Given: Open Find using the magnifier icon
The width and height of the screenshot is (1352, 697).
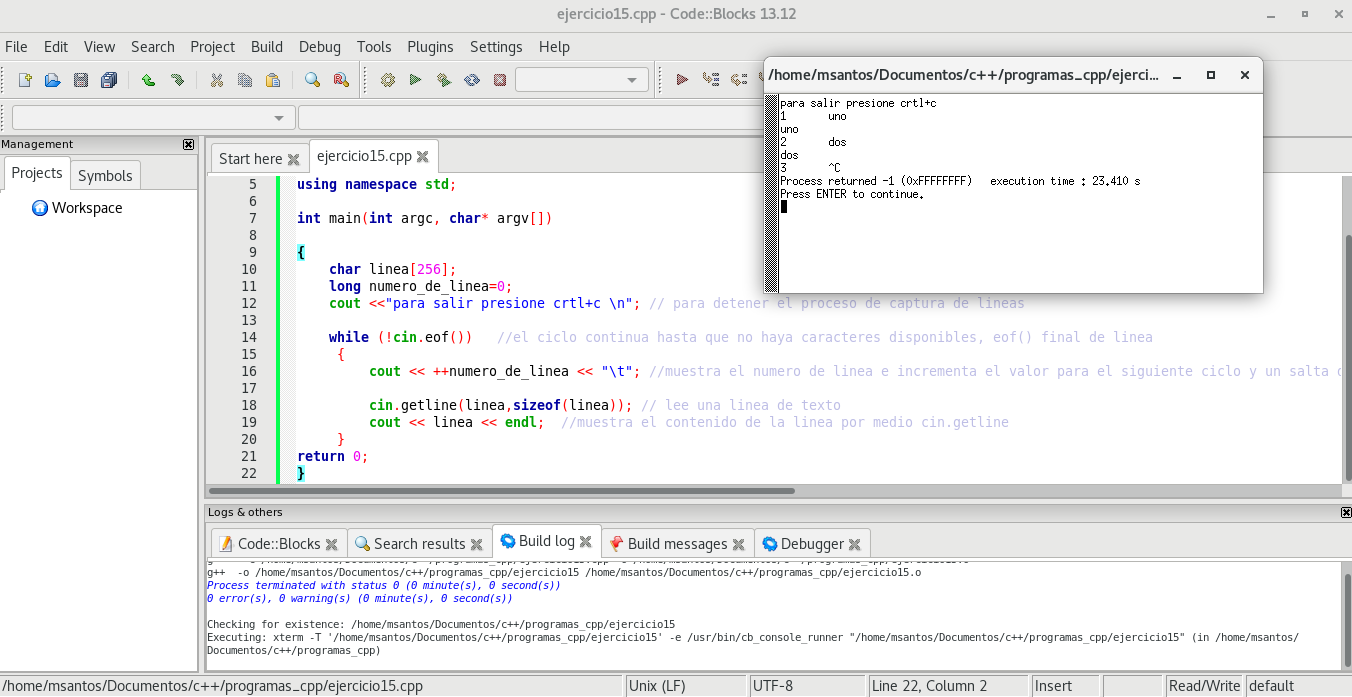Looking at the screenshot, I should click(x=312, y=80).
